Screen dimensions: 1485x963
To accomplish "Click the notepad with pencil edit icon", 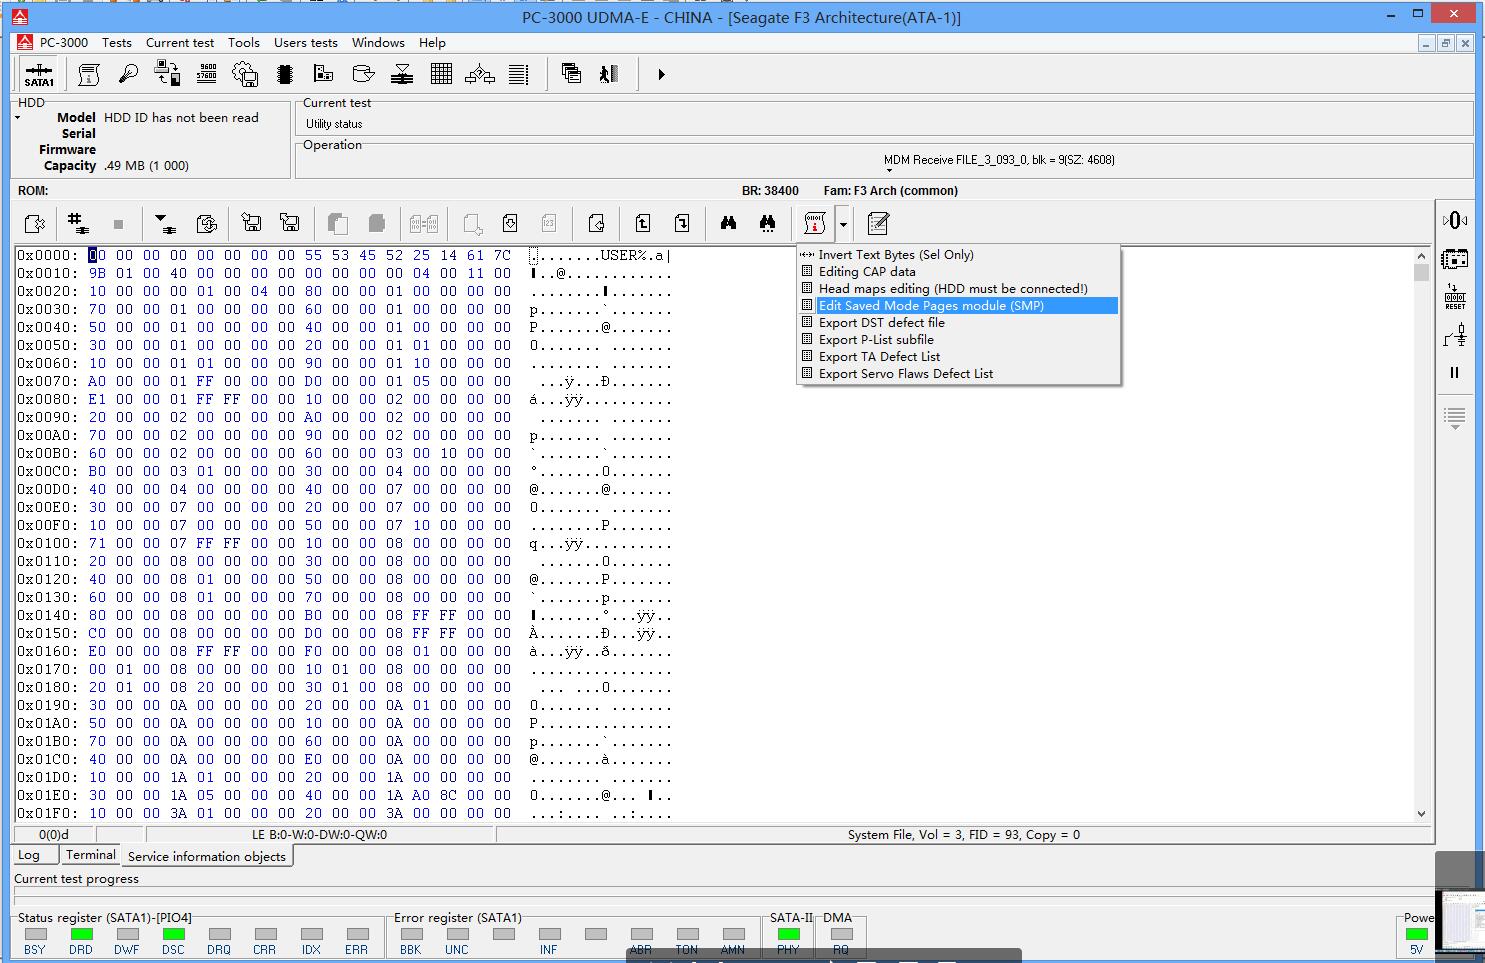I will point(878,223).
